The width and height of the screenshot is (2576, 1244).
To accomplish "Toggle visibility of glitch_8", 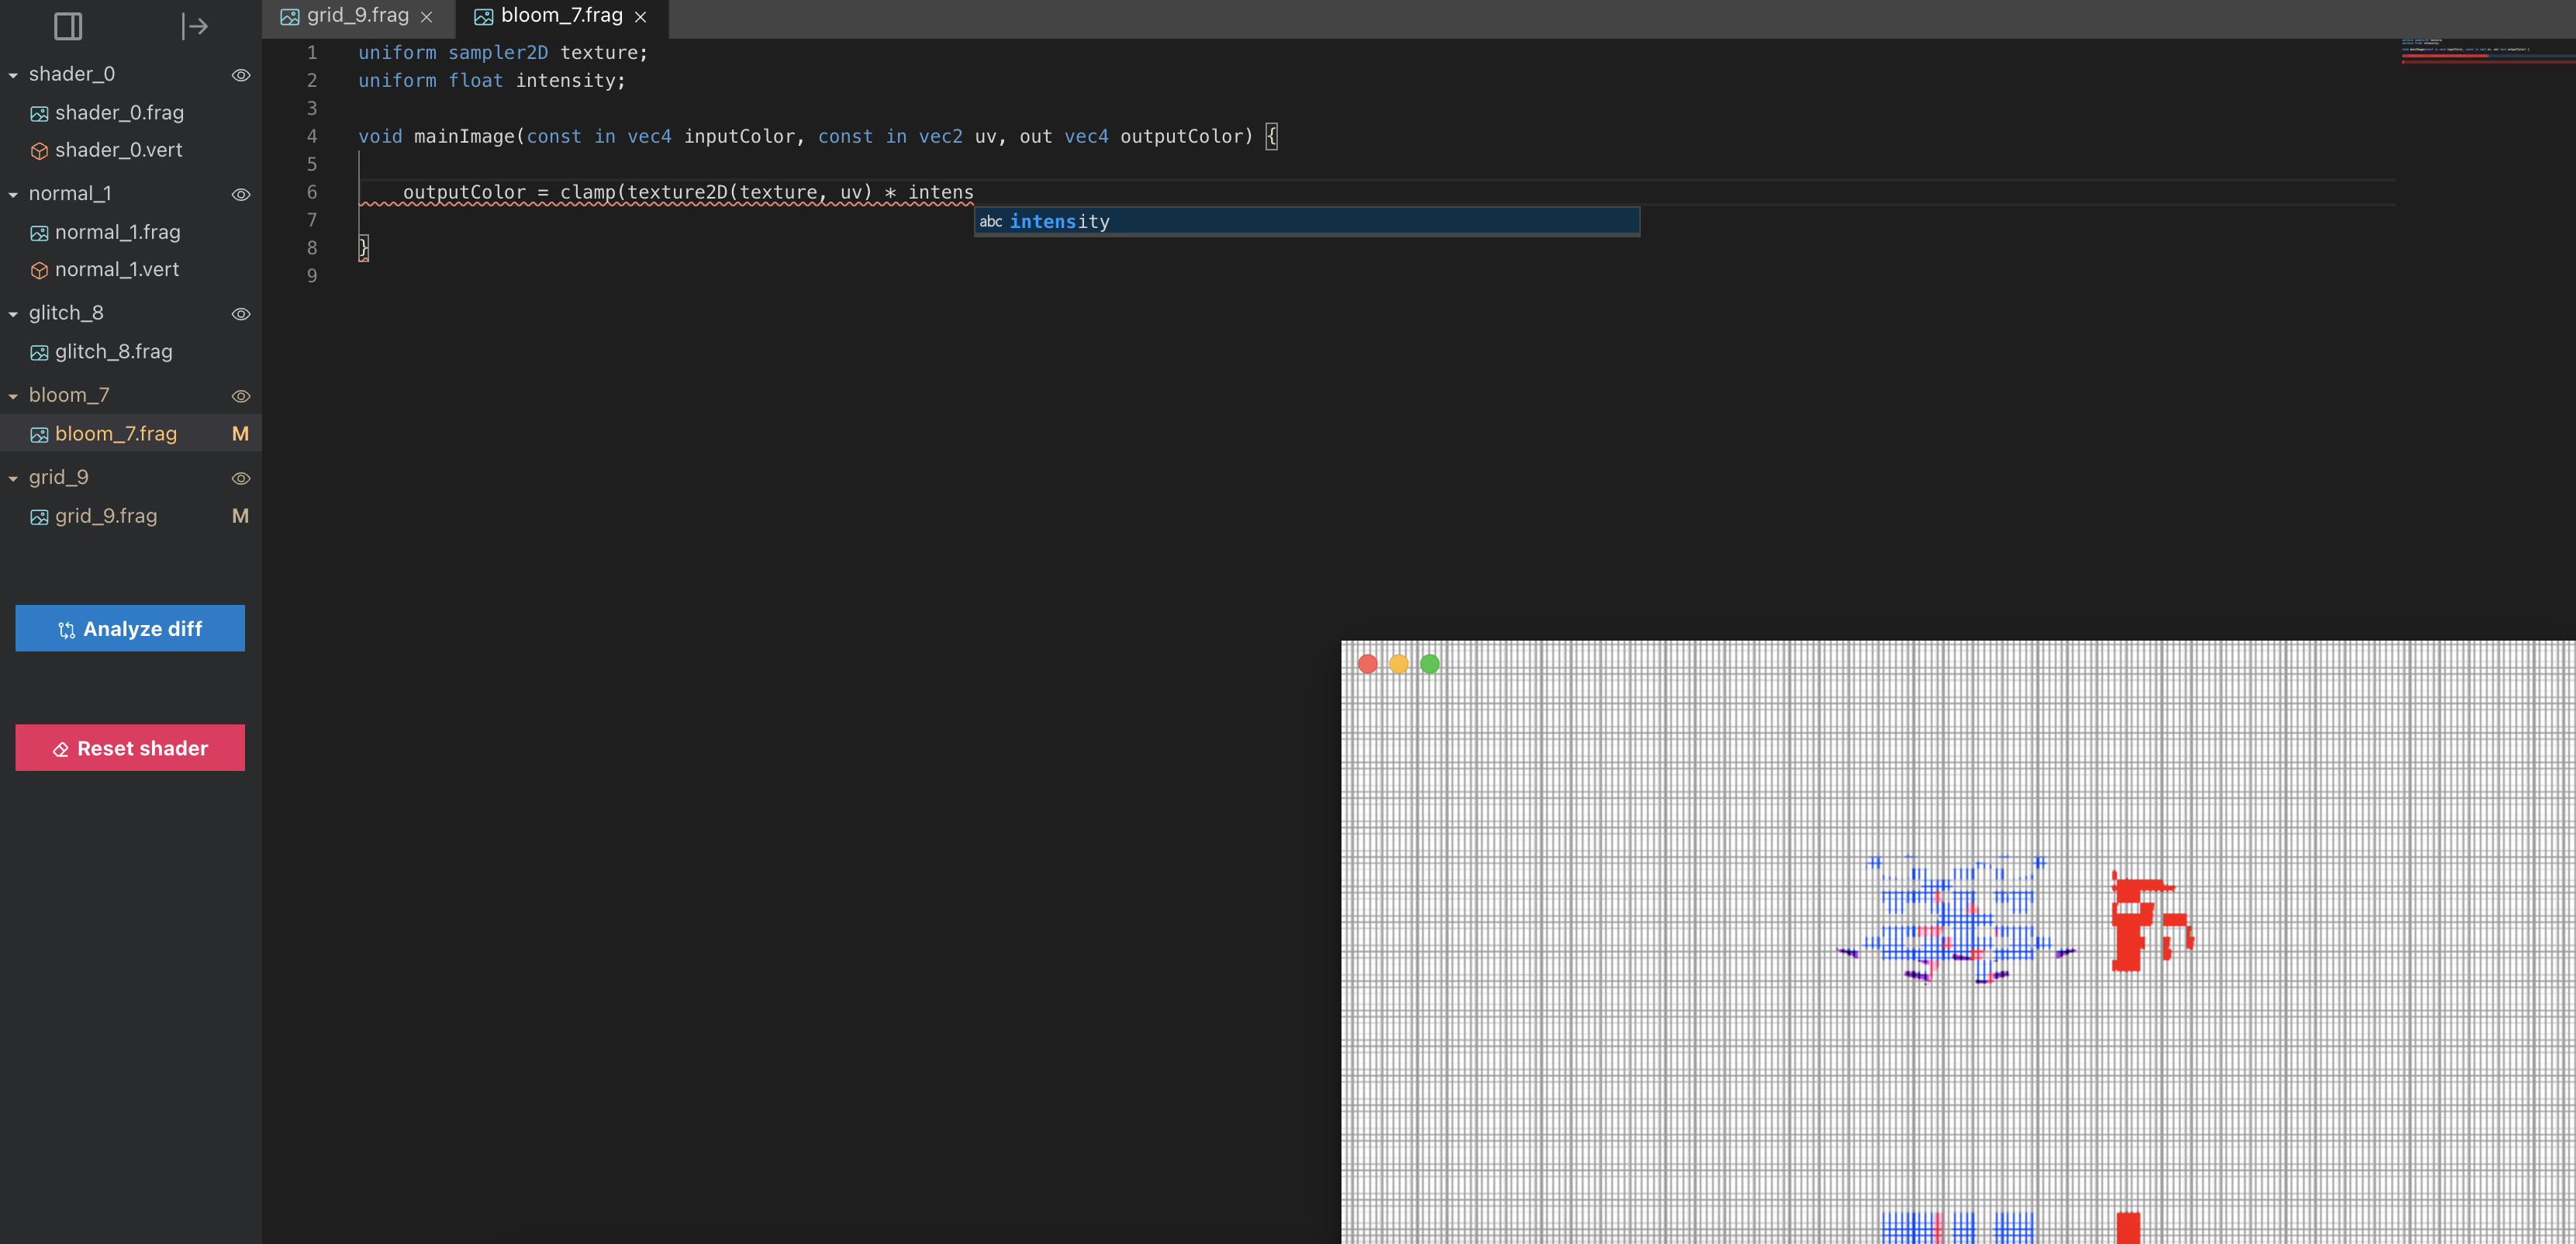I will coord(241,314).
